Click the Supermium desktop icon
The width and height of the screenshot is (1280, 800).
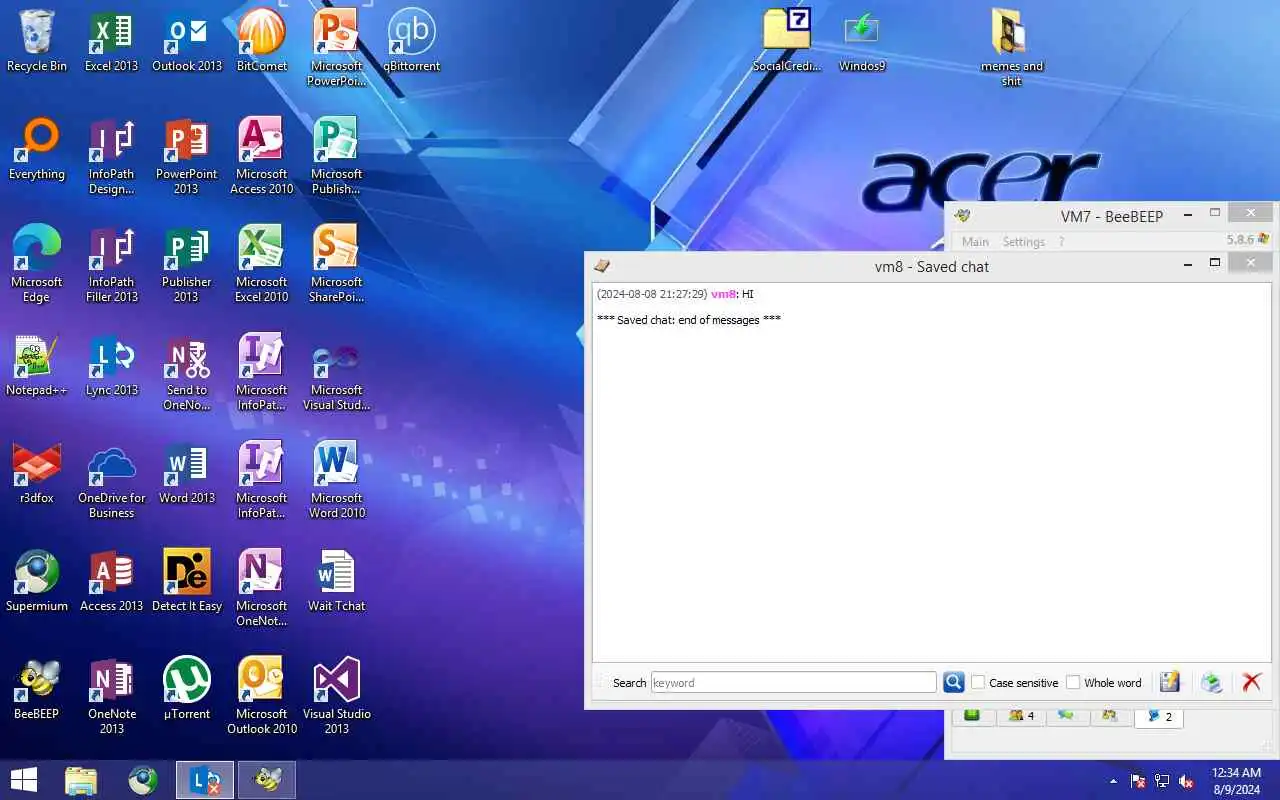(x=37, y=581)
